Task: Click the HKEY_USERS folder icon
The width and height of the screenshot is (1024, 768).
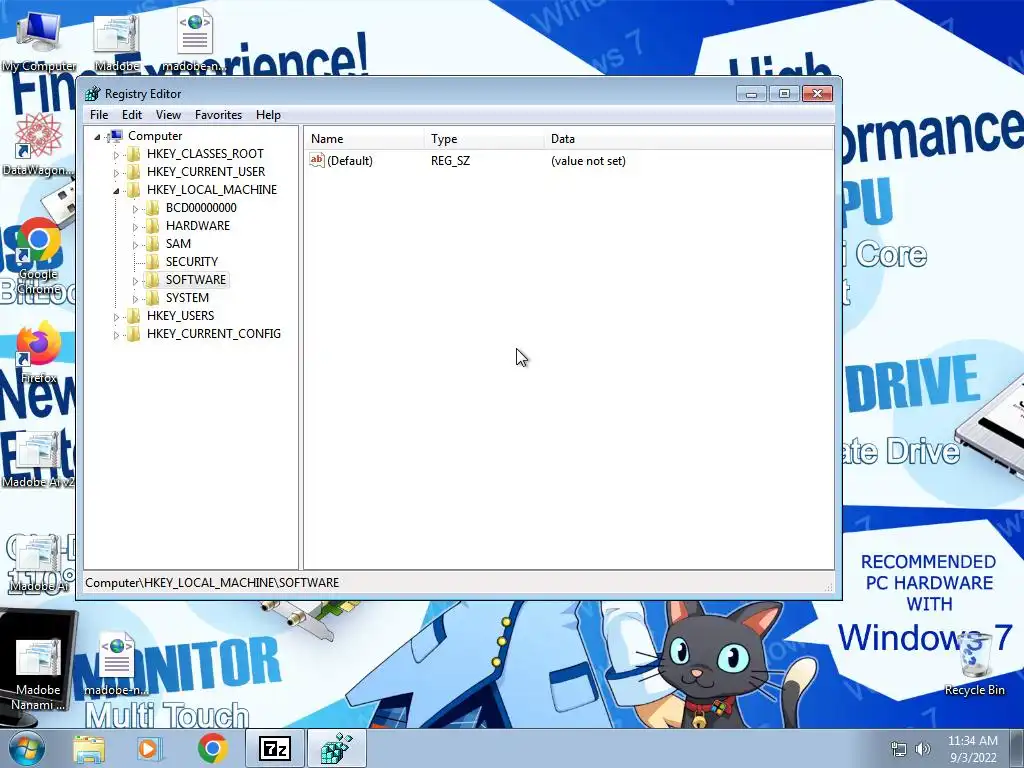Action: (133, 315)
